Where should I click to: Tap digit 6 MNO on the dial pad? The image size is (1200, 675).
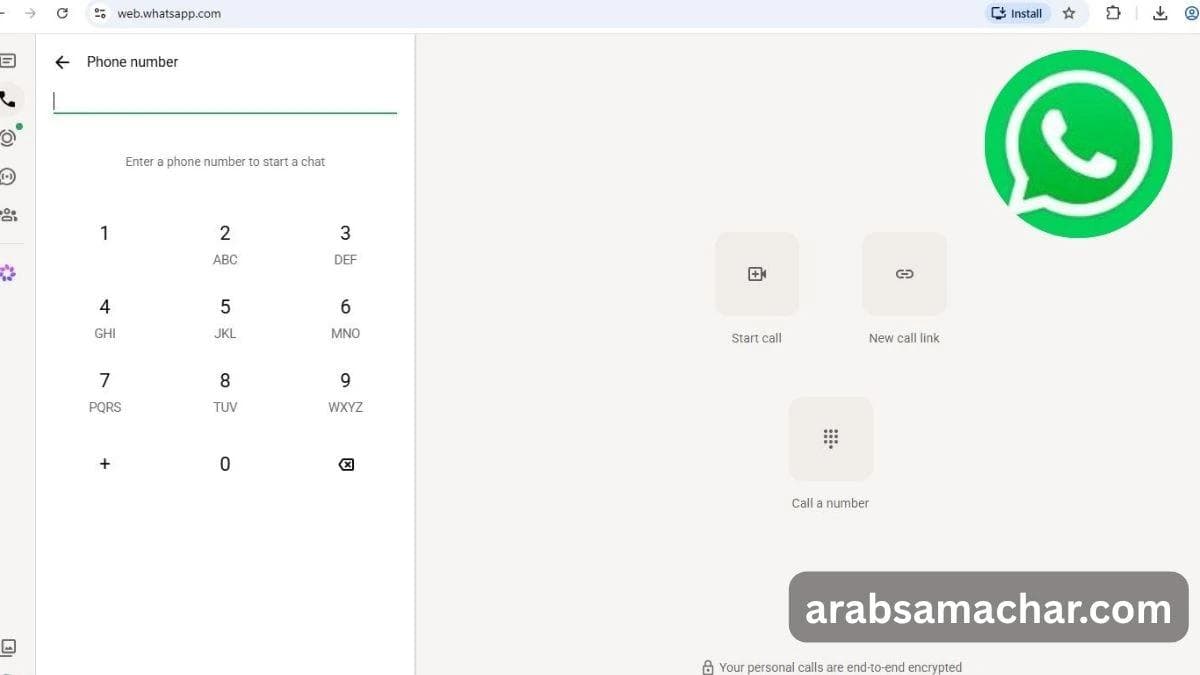345,318
